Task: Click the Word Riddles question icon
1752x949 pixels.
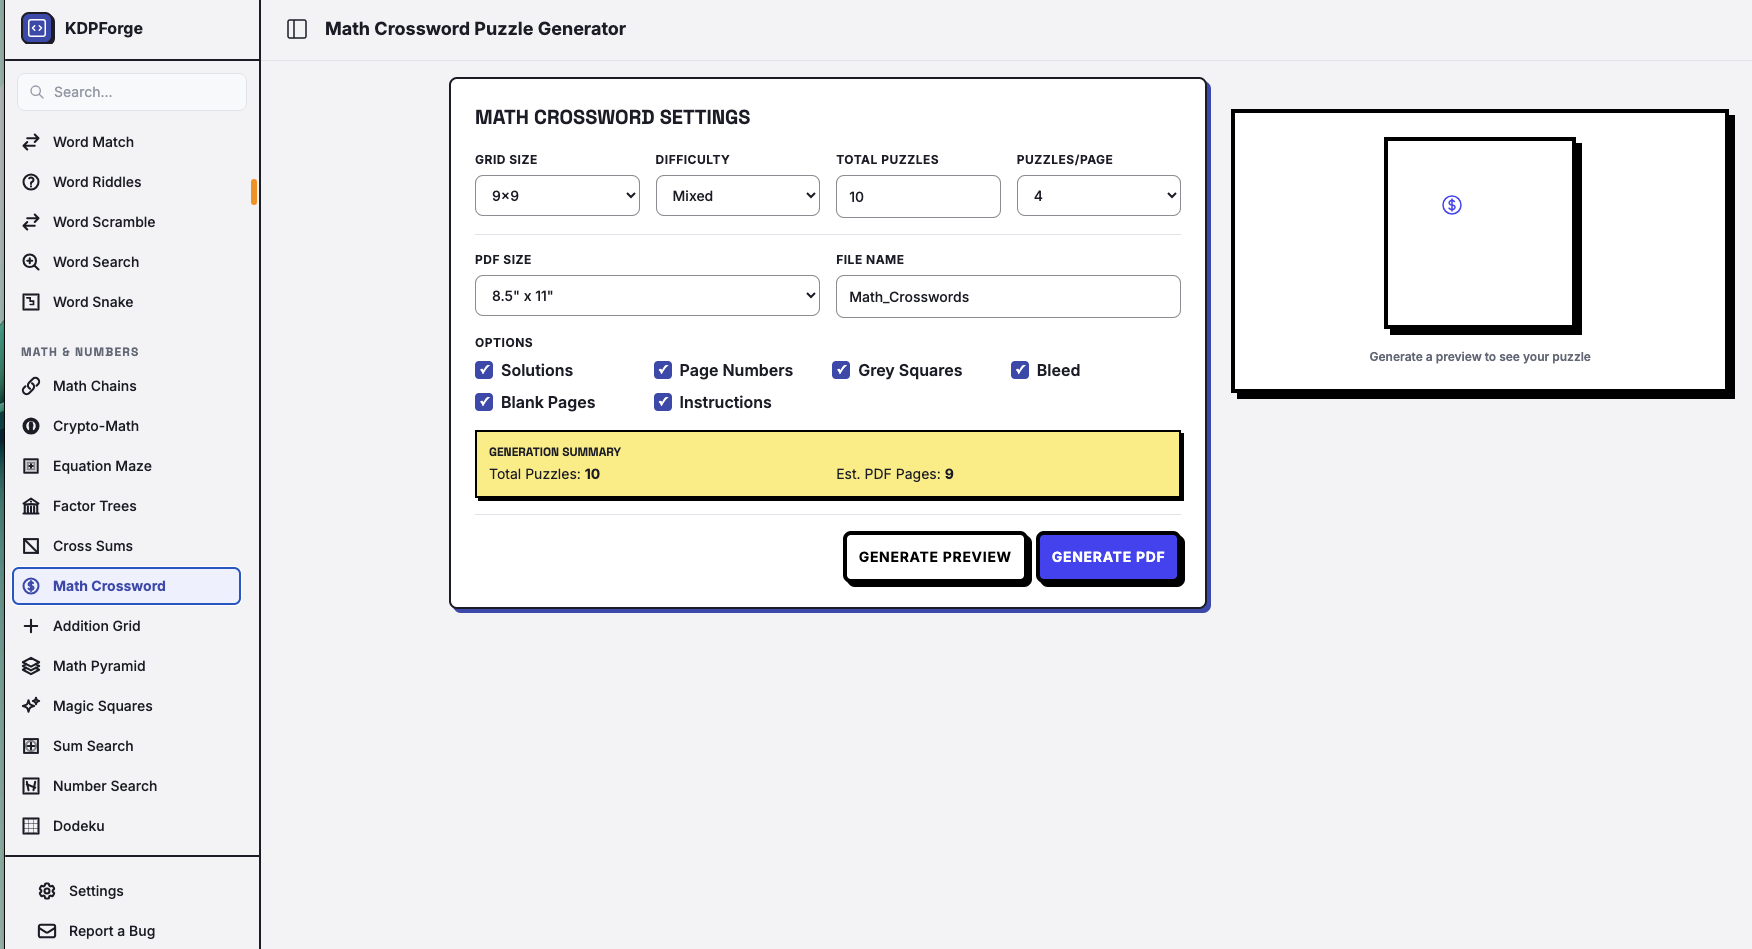Action: (31, 182)
